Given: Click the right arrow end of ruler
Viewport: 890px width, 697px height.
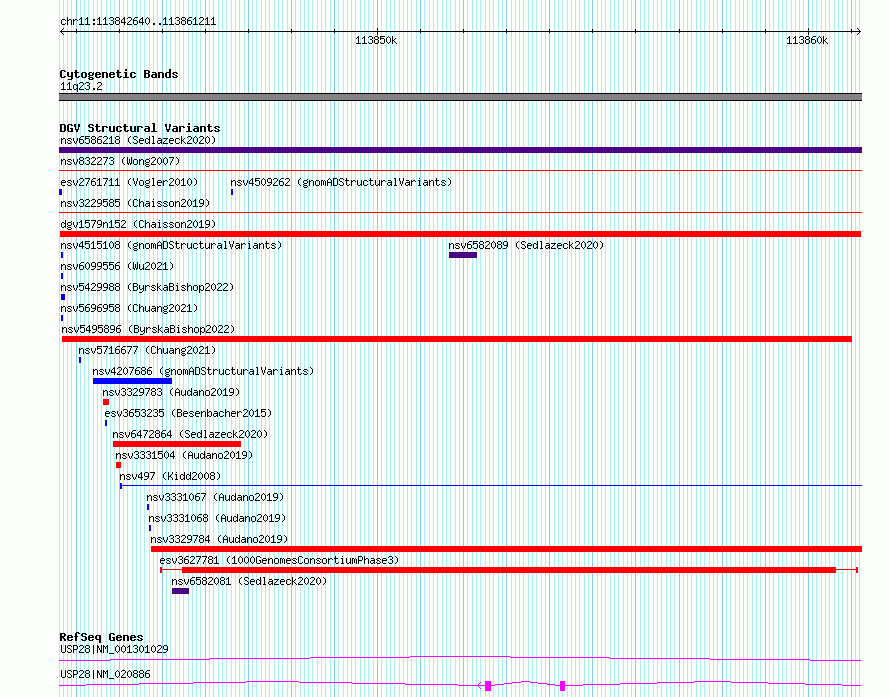Looking at the screenshot, I should (x=859, y=31).
